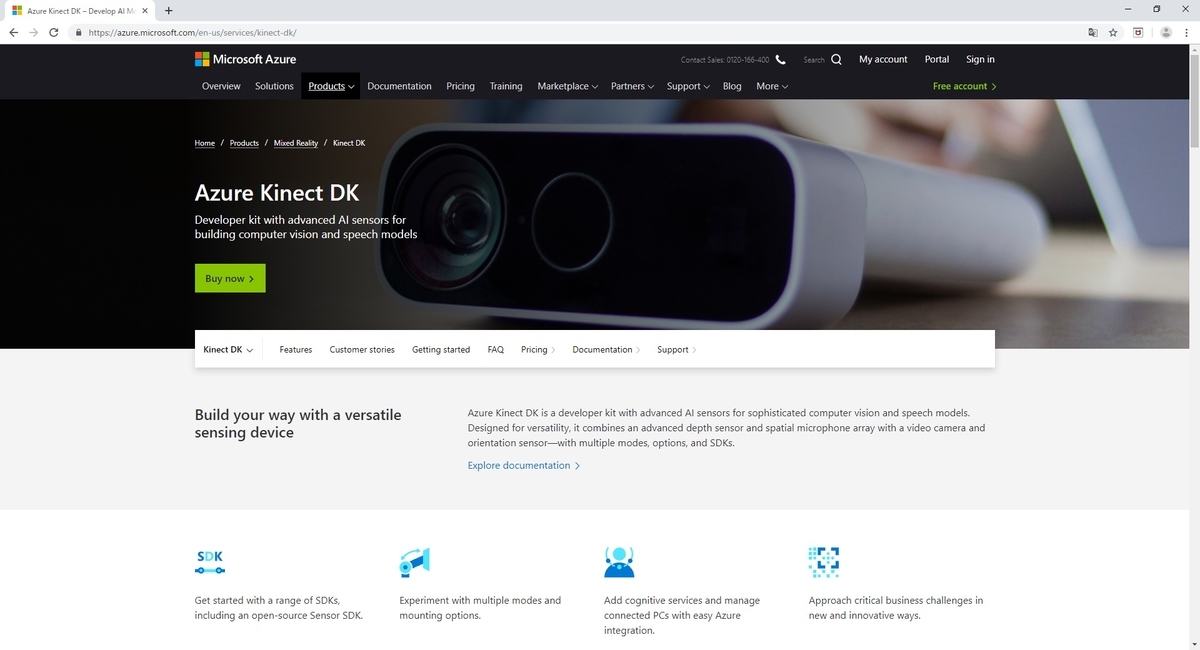Click the Sign in link
This screenshot has height=650, width=1200.
pos(980,59)
